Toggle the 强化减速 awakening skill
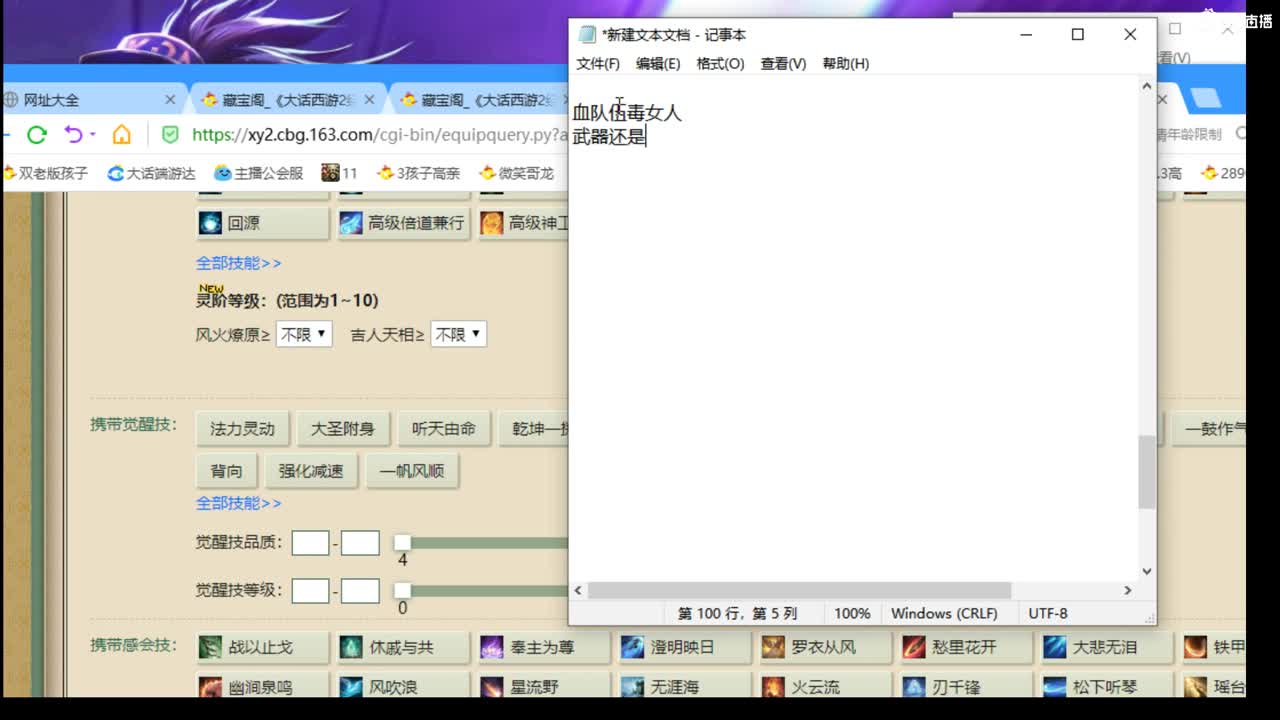The width and height of the screenshot is (1280, 720). pos(311,471)
